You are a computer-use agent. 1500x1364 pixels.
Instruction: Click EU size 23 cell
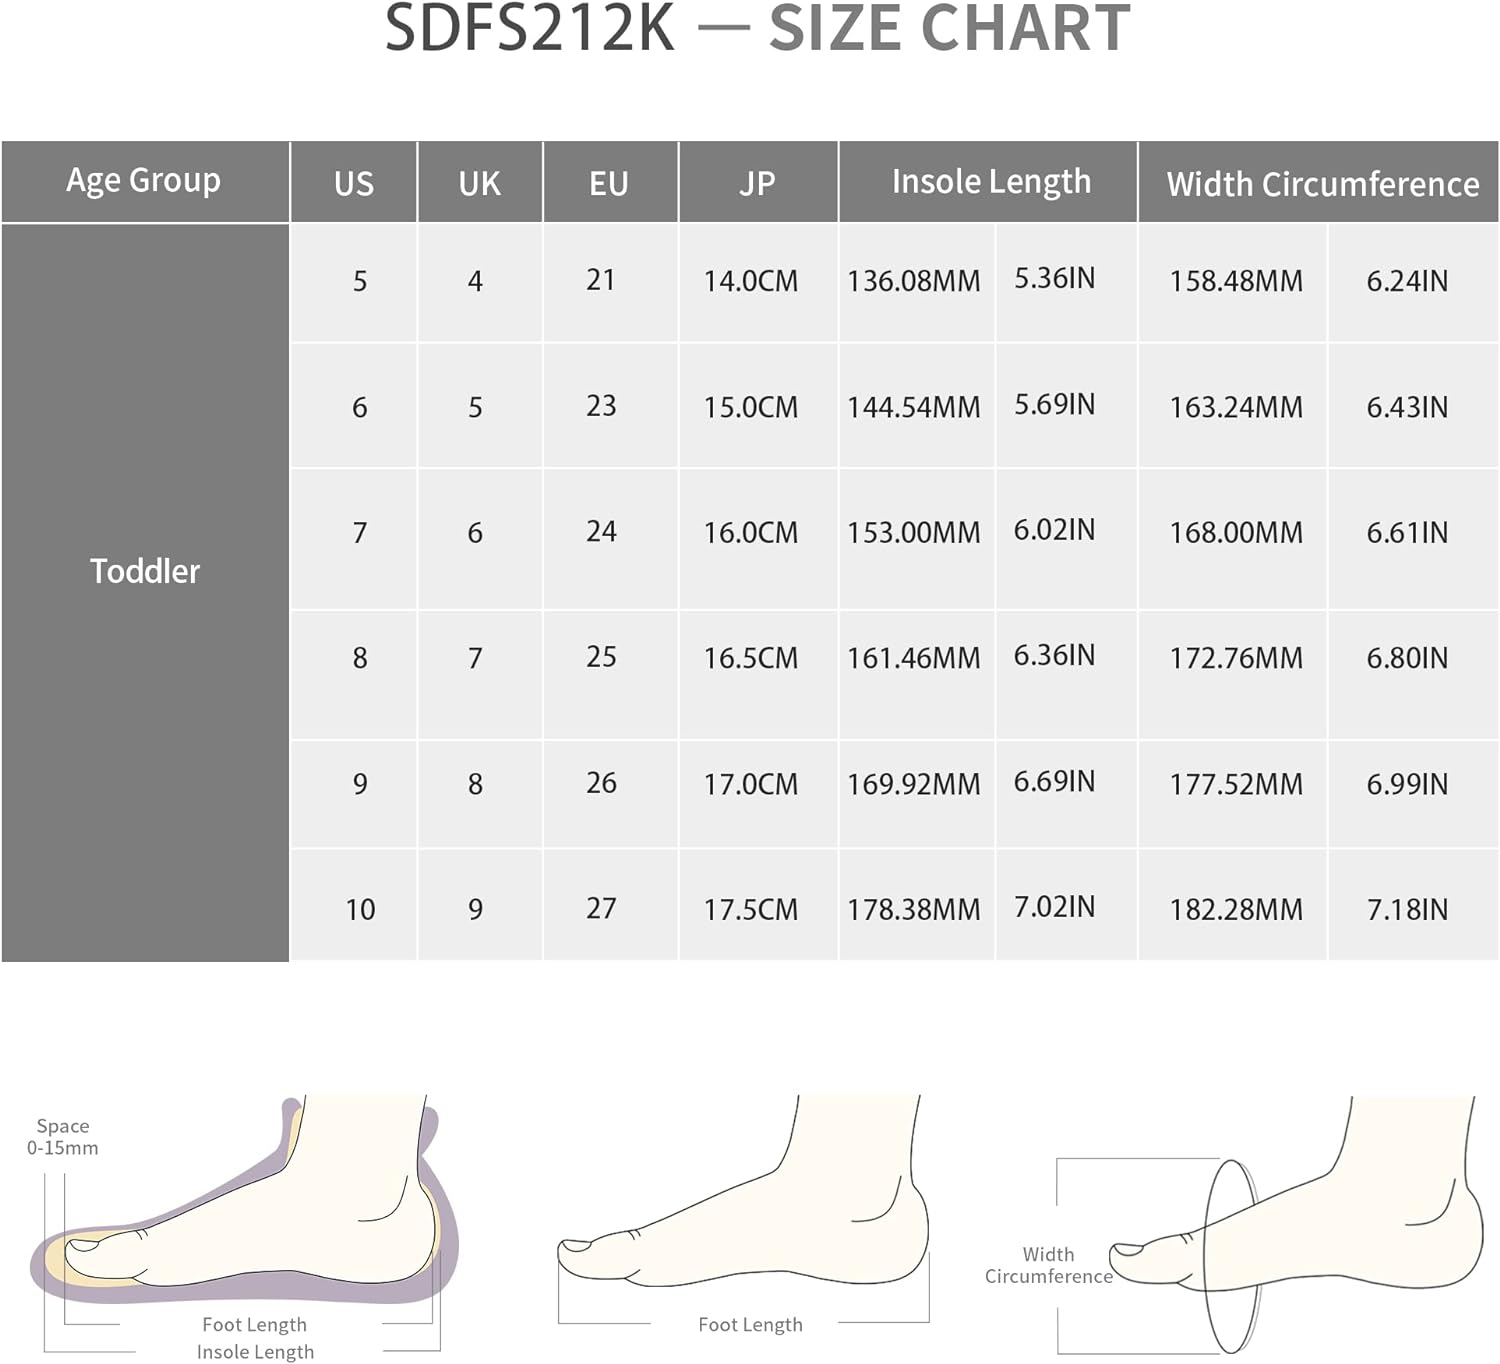click(x=610, y=406)
